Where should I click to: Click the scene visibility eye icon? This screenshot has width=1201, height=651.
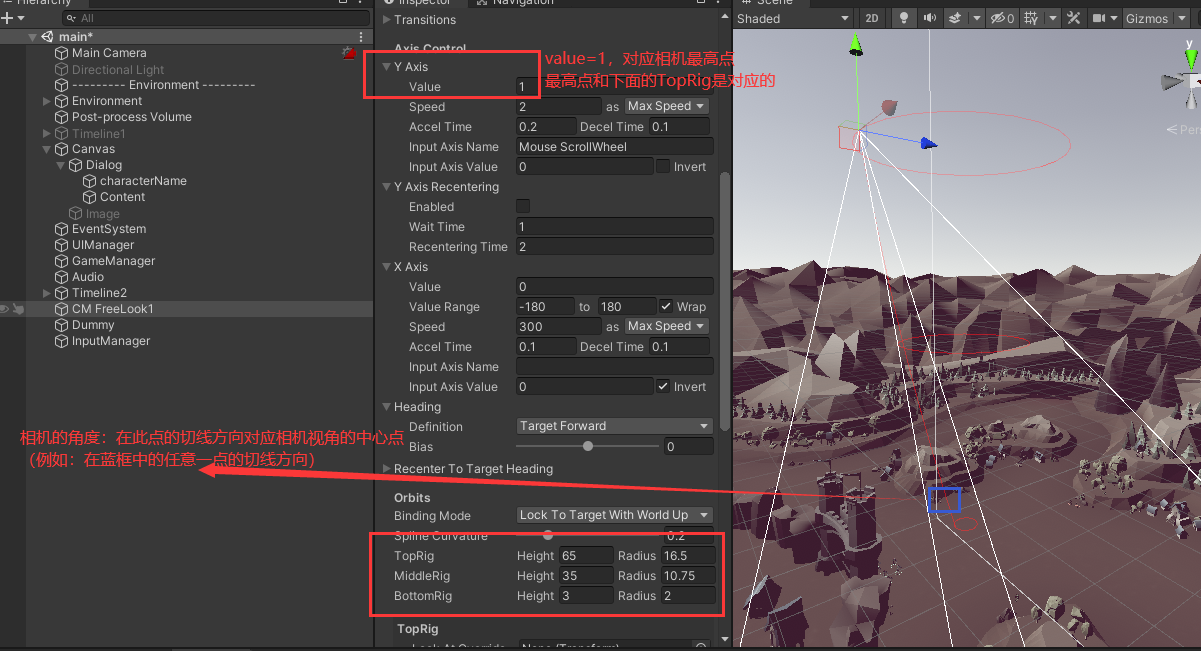coord(1000,18)
